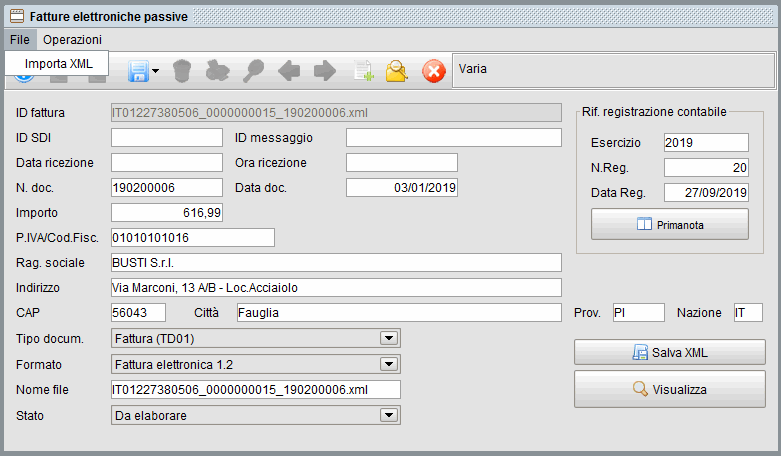Expand the Tipo docum. dropdown
The height and width of the screenshot is (456, 781).
pyautogui.click(x=389, y=337)
